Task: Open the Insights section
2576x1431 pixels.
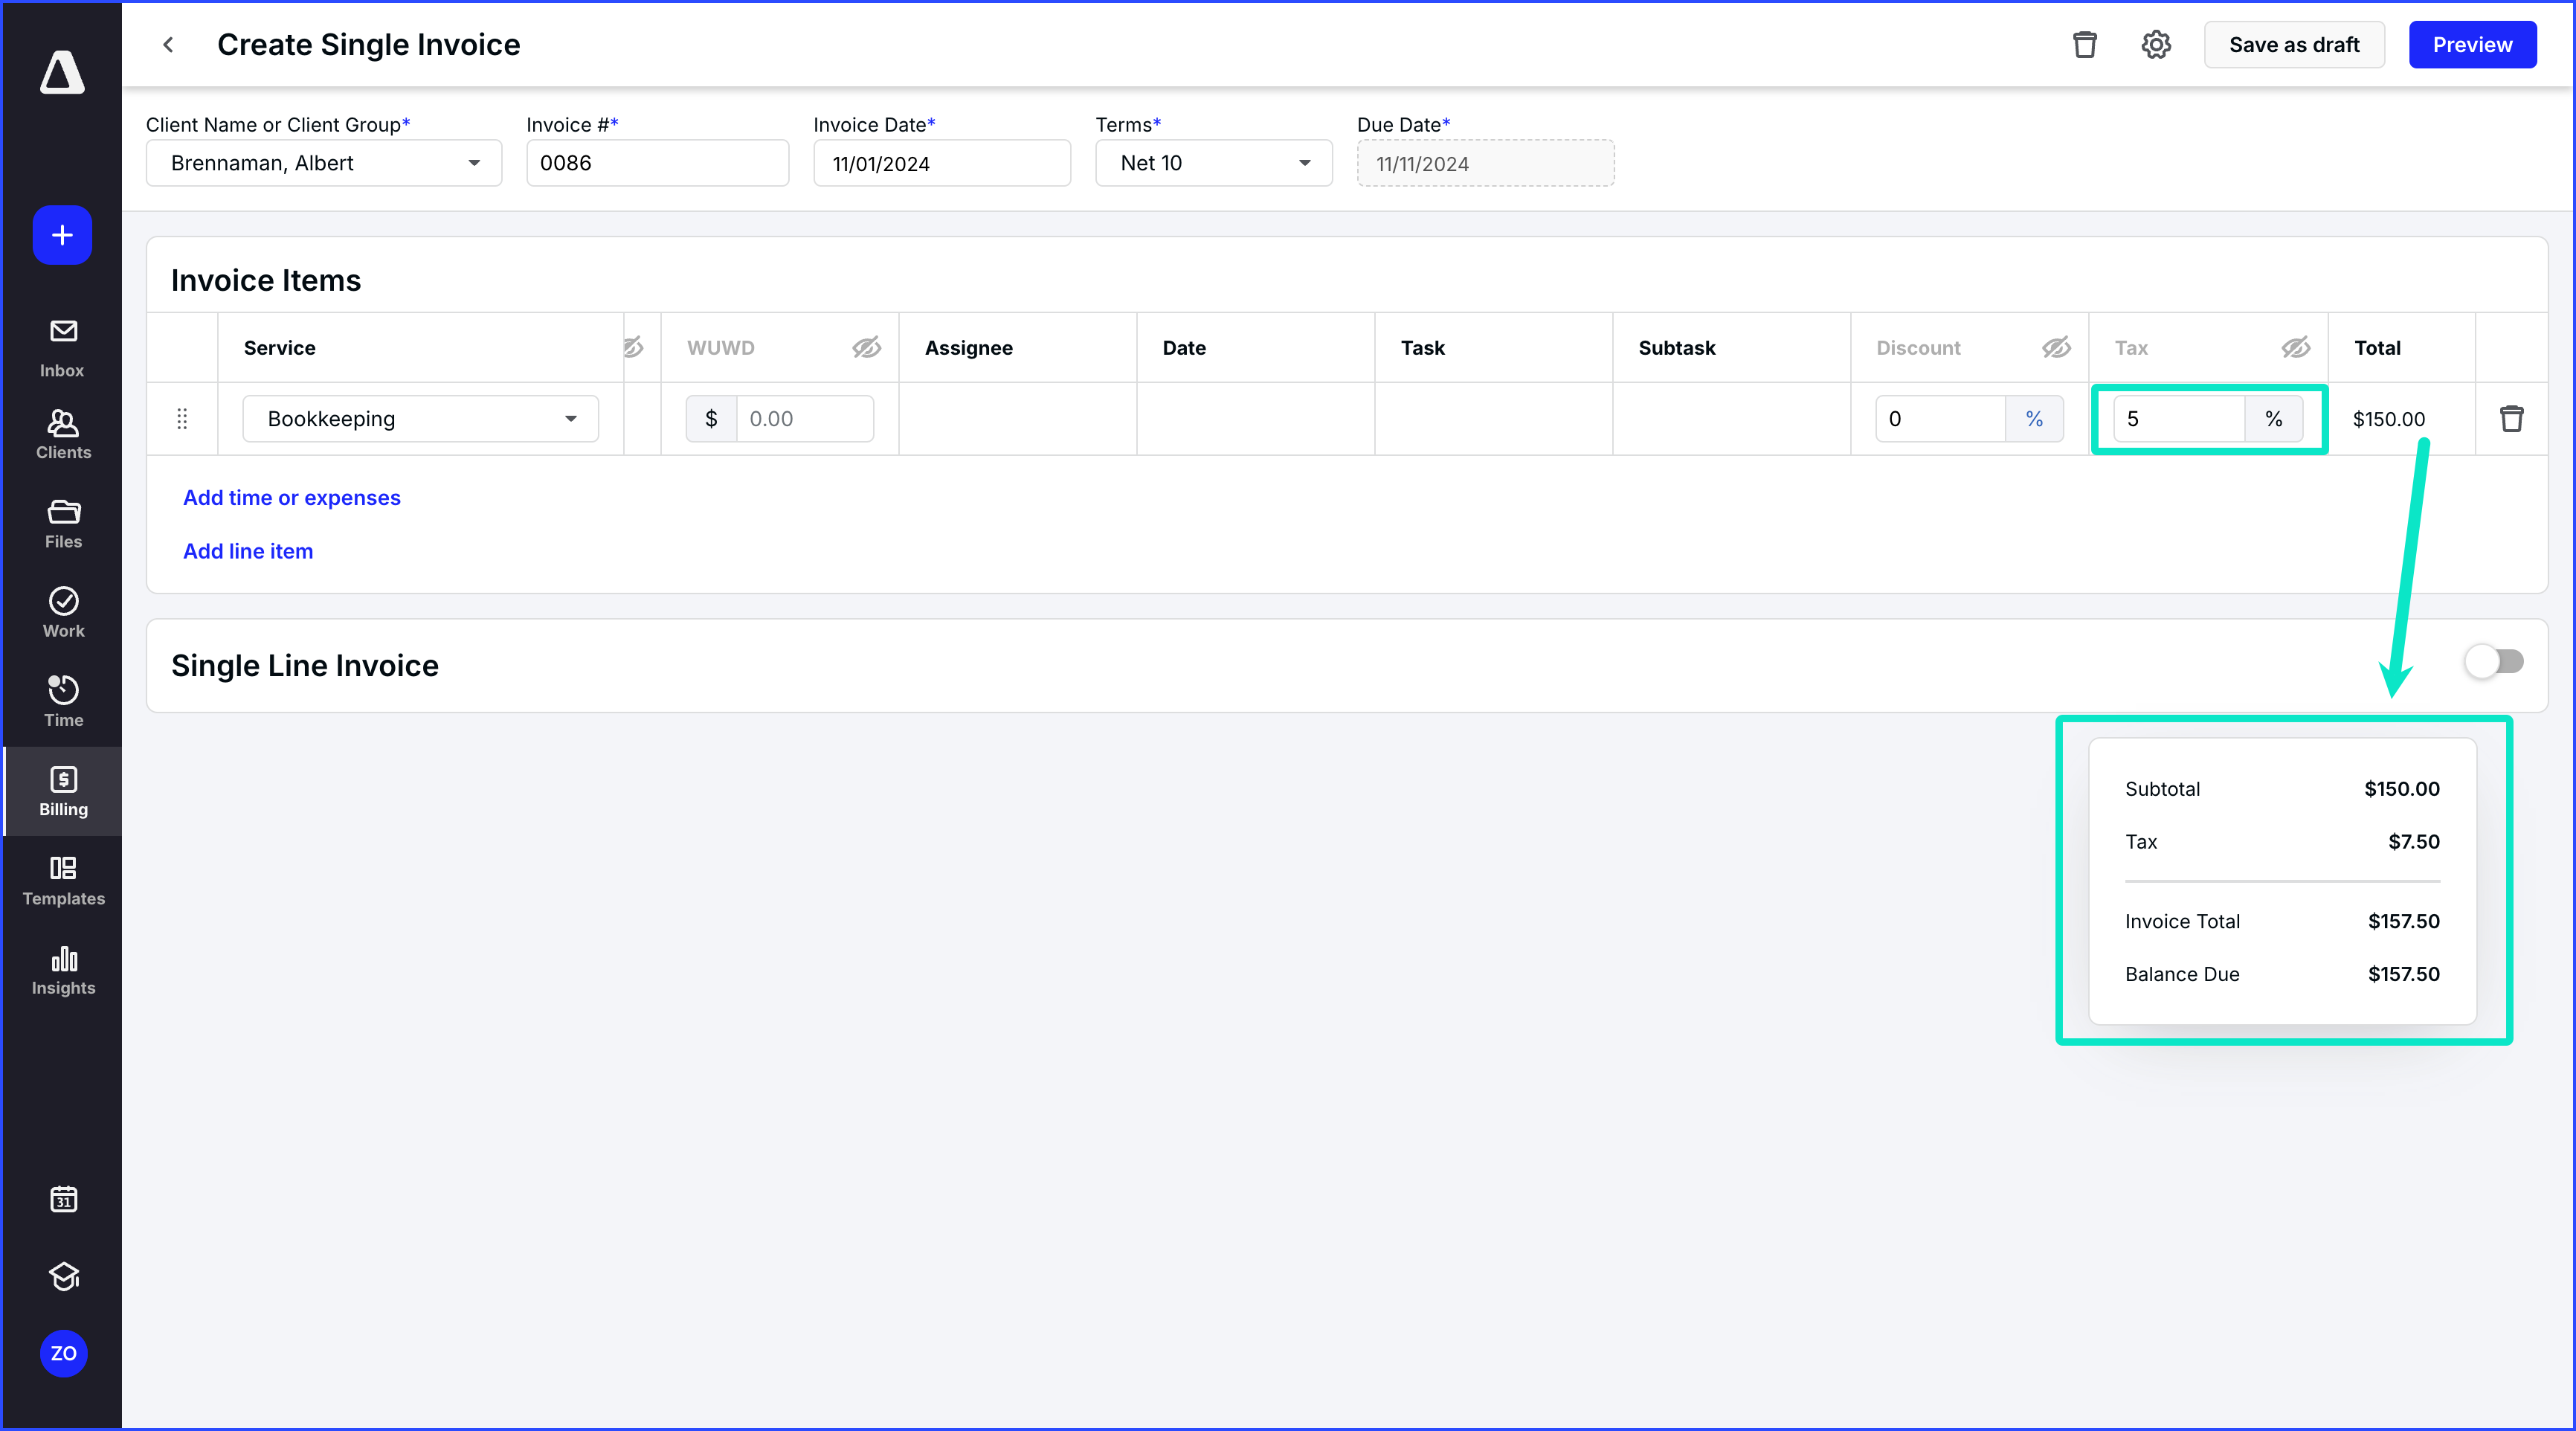Action: (62, 969)
